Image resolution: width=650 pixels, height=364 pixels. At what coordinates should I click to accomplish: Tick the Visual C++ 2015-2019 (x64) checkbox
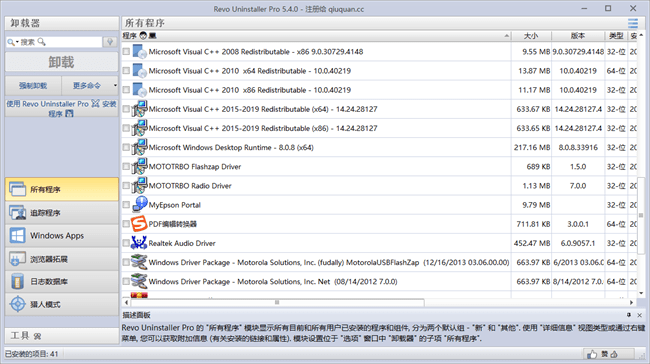pos(126,109)
